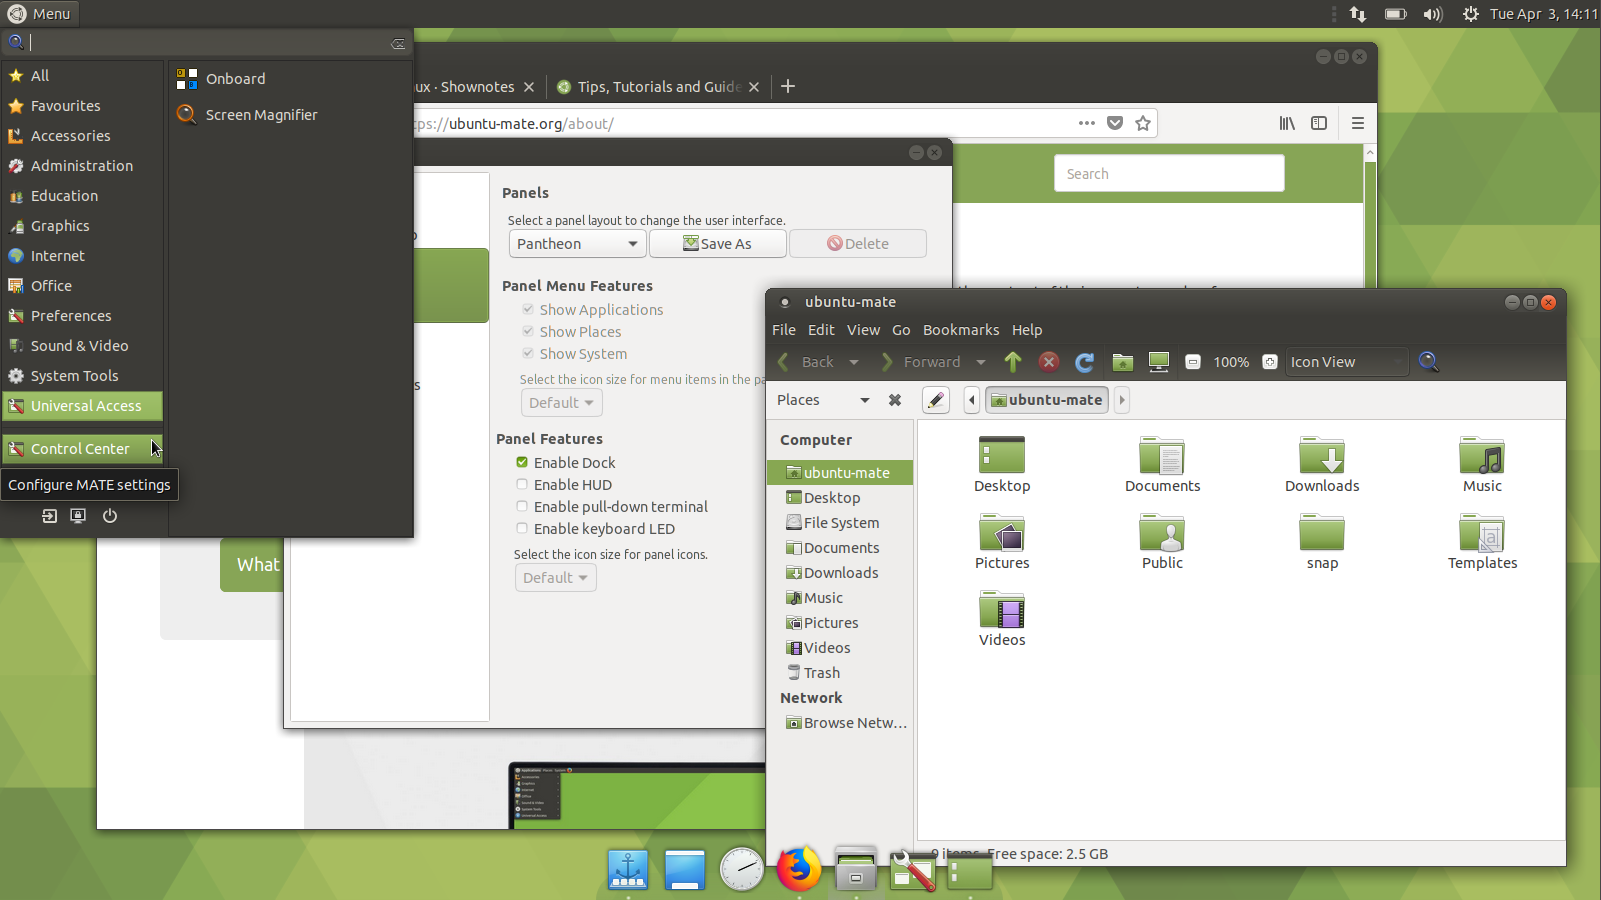This screenshot has height=900, width=1601.
Task: Click the Firefox URL address bar
Action: pyautogui.click(x=740, y=124)
